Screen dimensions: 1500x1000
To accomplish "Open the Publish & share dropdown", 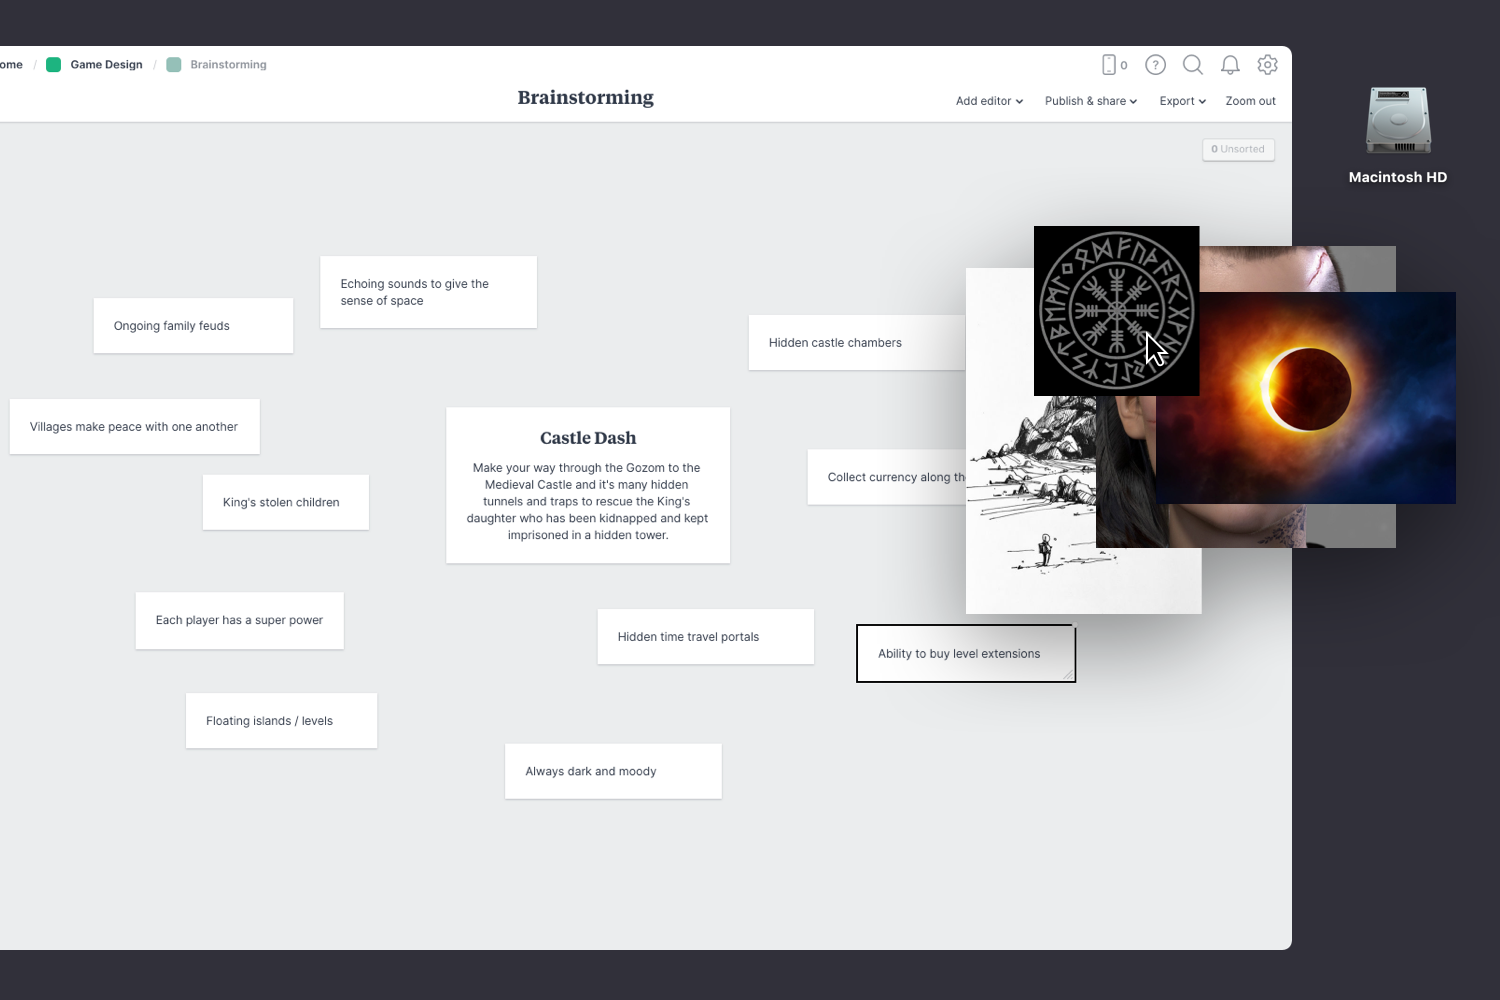I will (x=1090, y=101).
